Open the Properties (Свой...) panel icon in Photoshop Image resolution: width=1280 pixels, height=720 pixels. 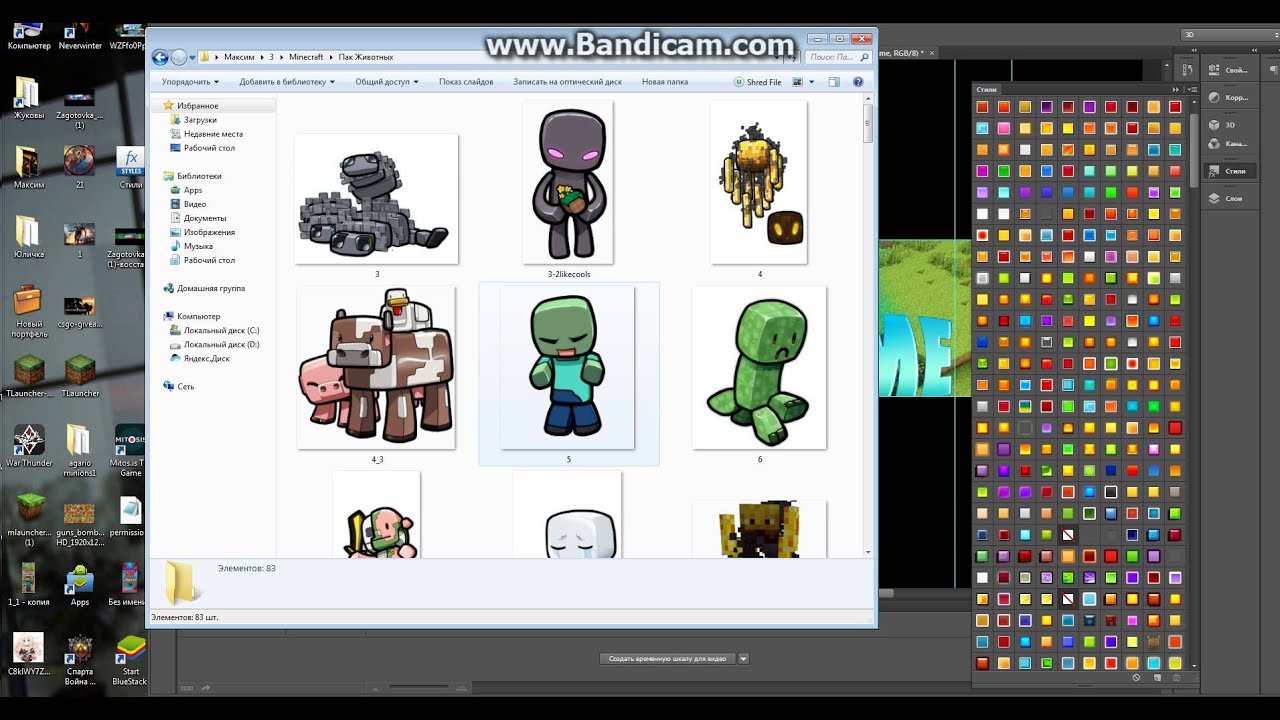point(1229,70)
